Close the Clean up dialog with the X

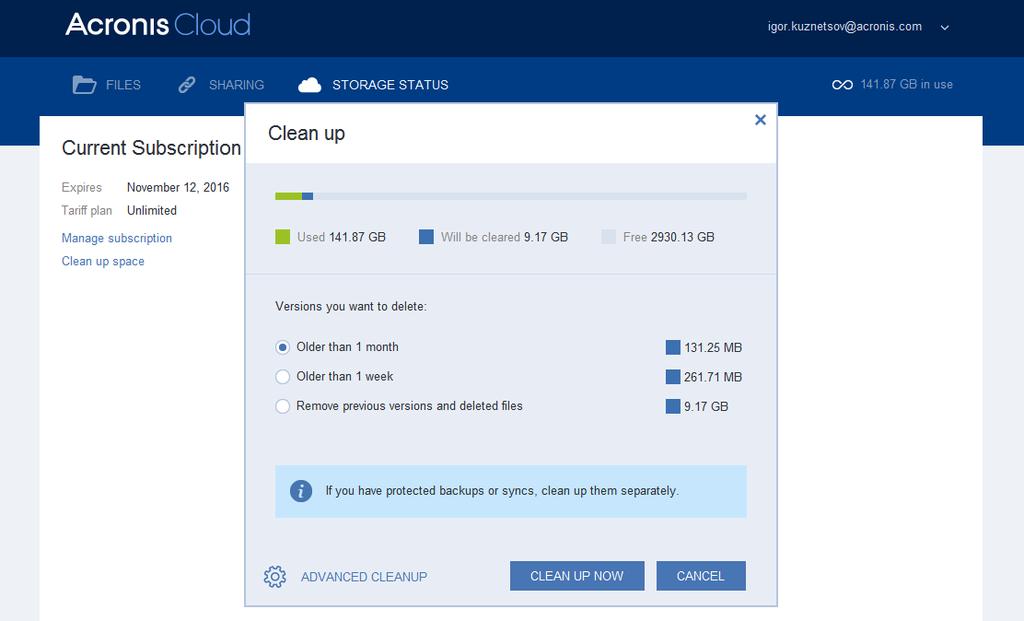click(x=760, y=120)
